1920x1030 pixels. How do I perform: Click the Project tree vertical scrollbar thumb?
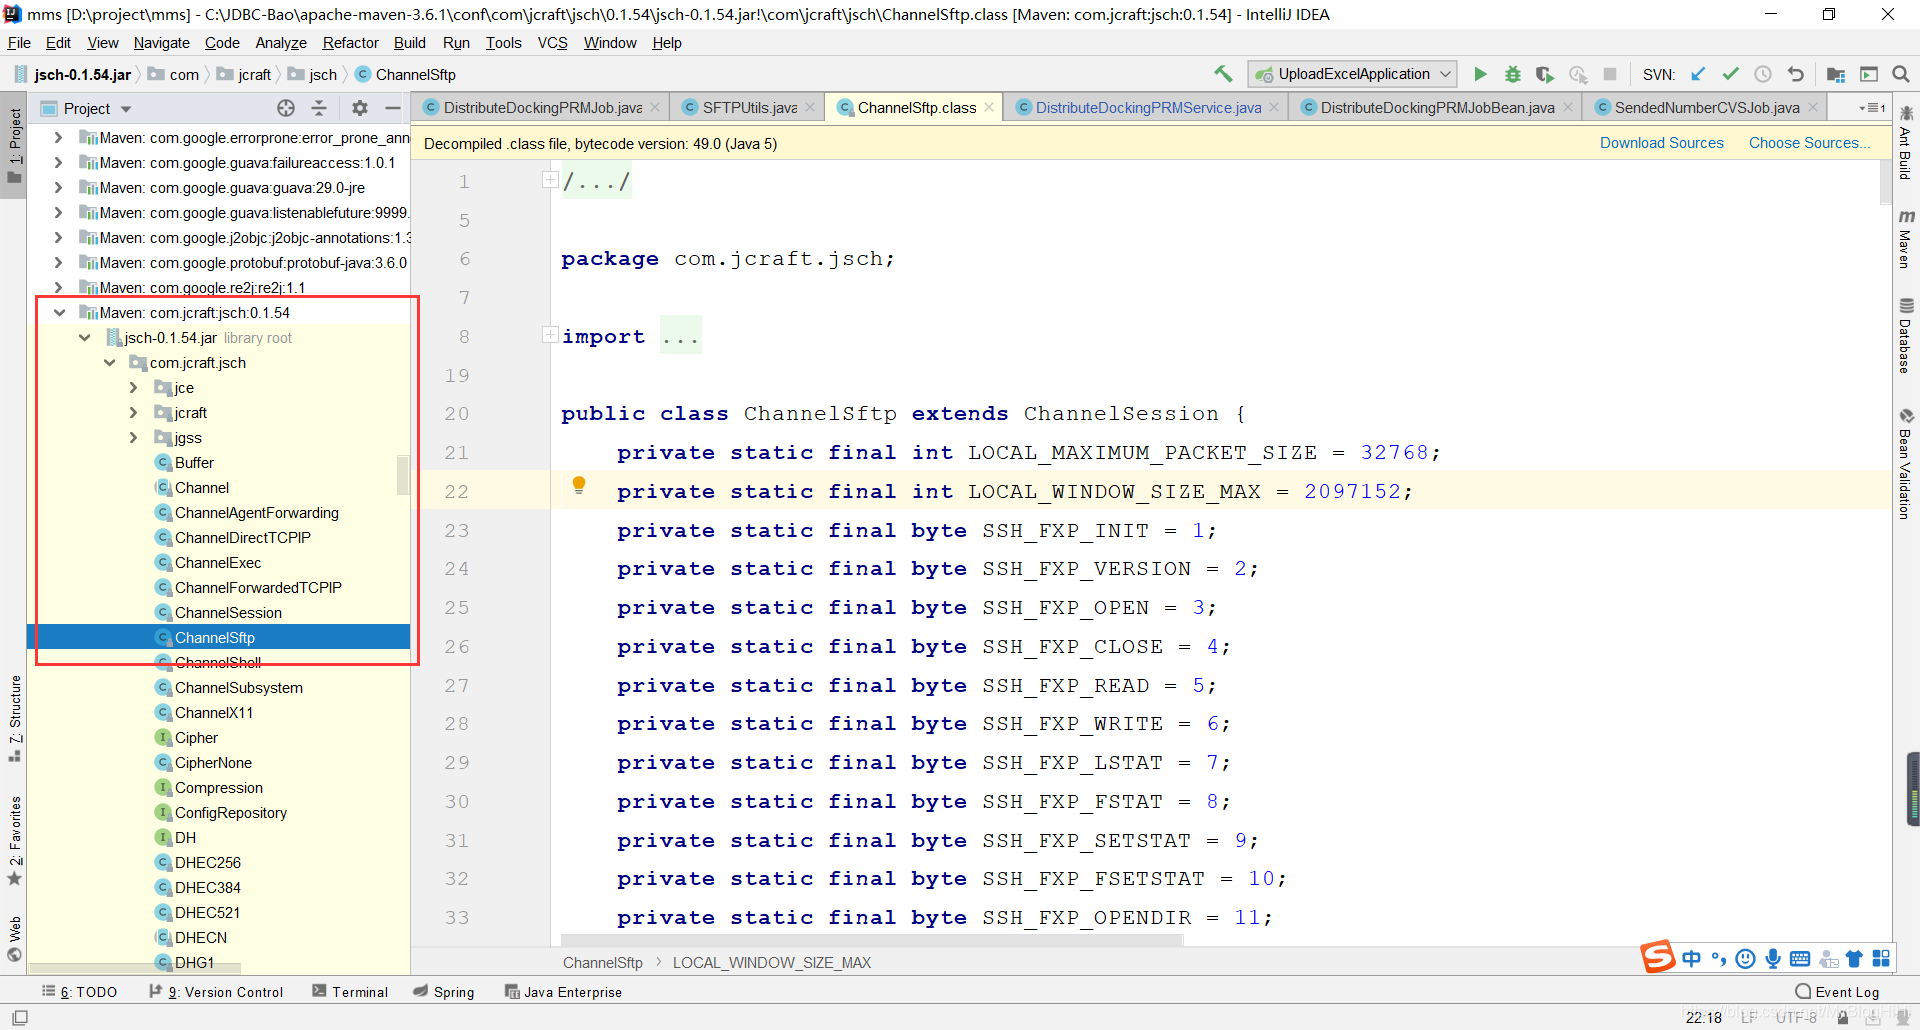tap(403, 475)
